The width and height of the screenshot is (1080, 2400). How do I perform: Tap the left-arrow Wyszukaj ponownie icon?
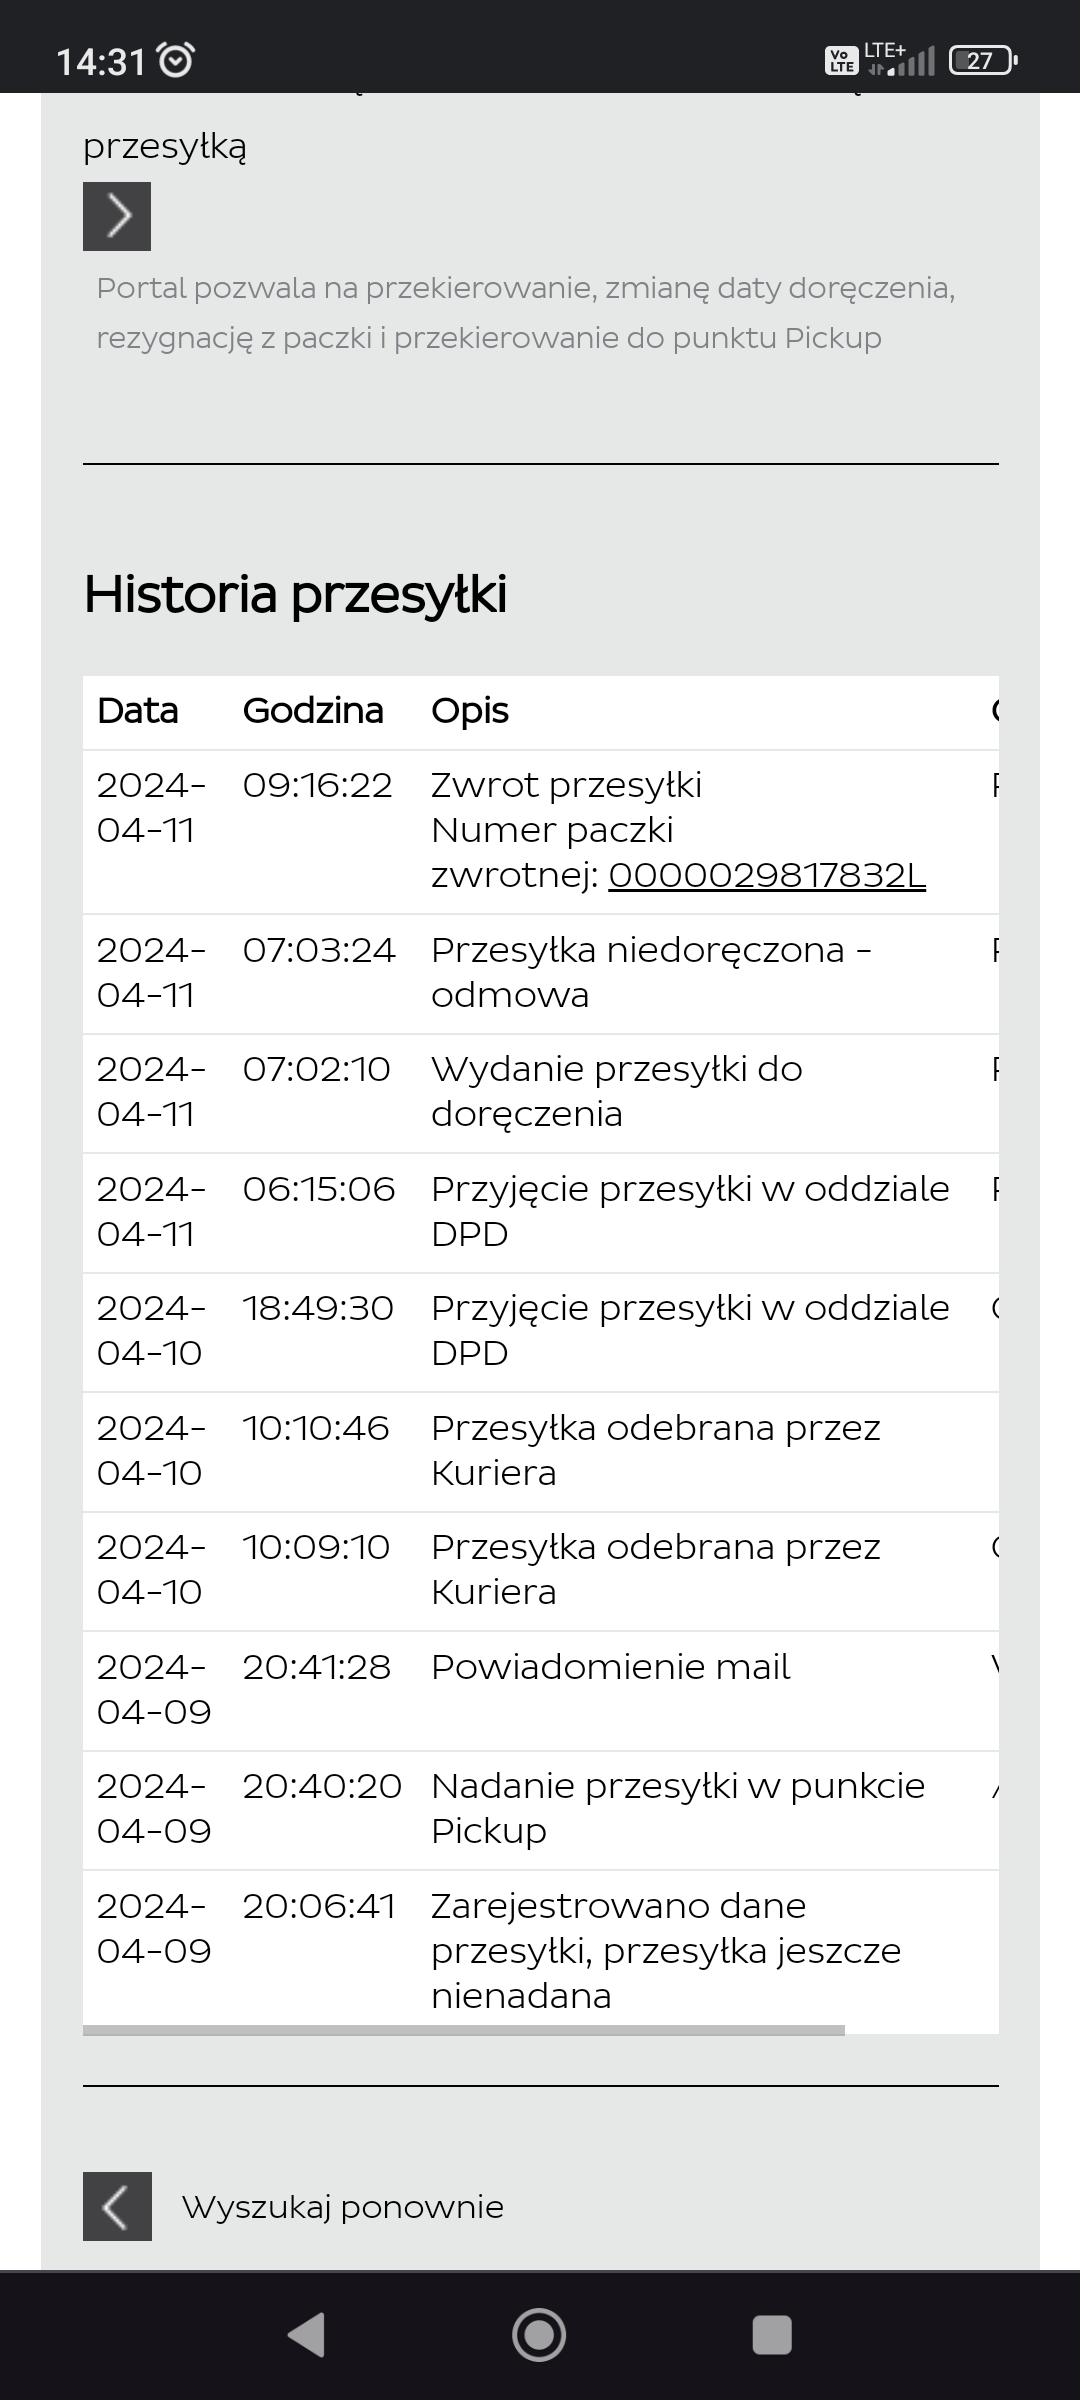point(117,2206)
